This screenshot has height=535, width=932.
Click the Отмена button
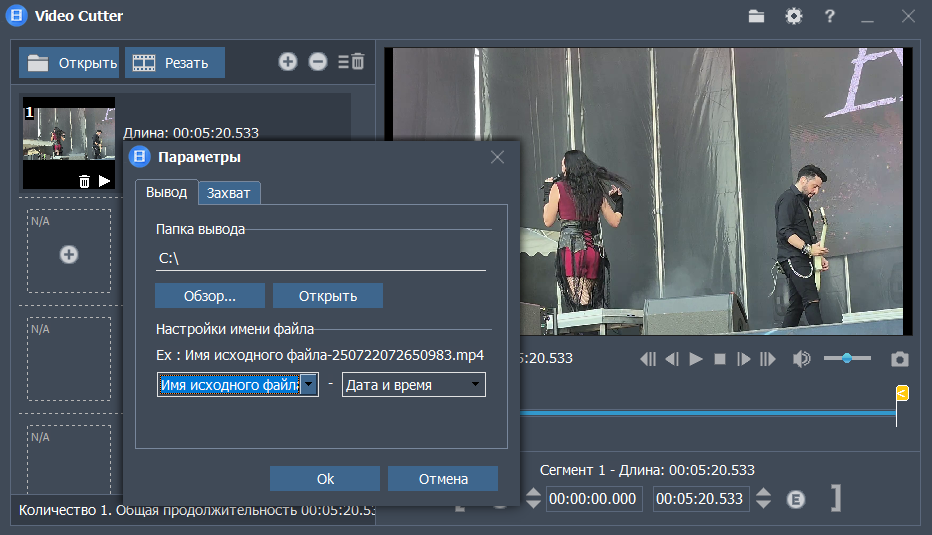(x=443, y=479)
